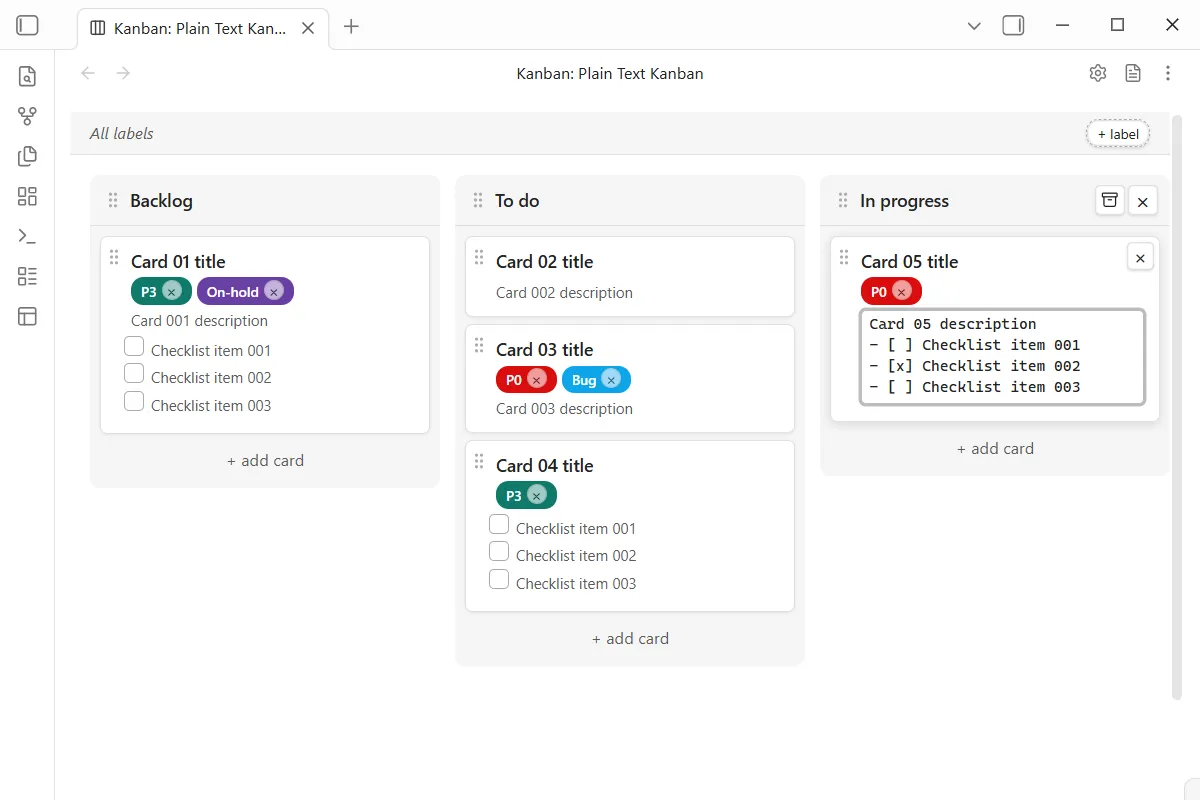
Task: Open the Kanban settings gear icon
Action: (x=1098, y=73)
